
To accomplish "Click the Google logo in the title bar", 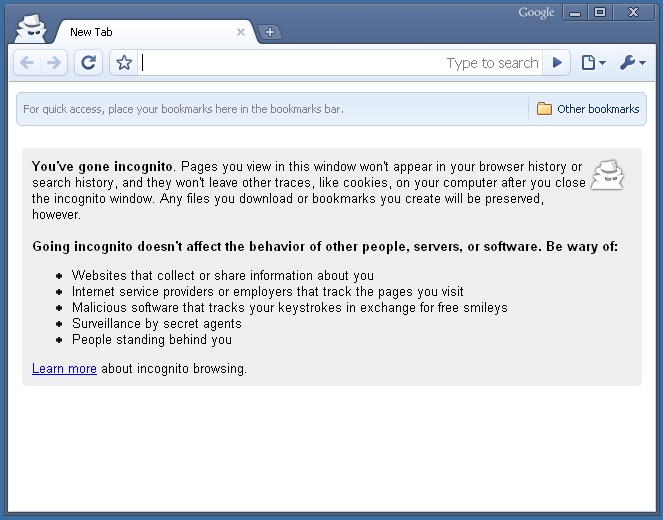I will 536,13.
